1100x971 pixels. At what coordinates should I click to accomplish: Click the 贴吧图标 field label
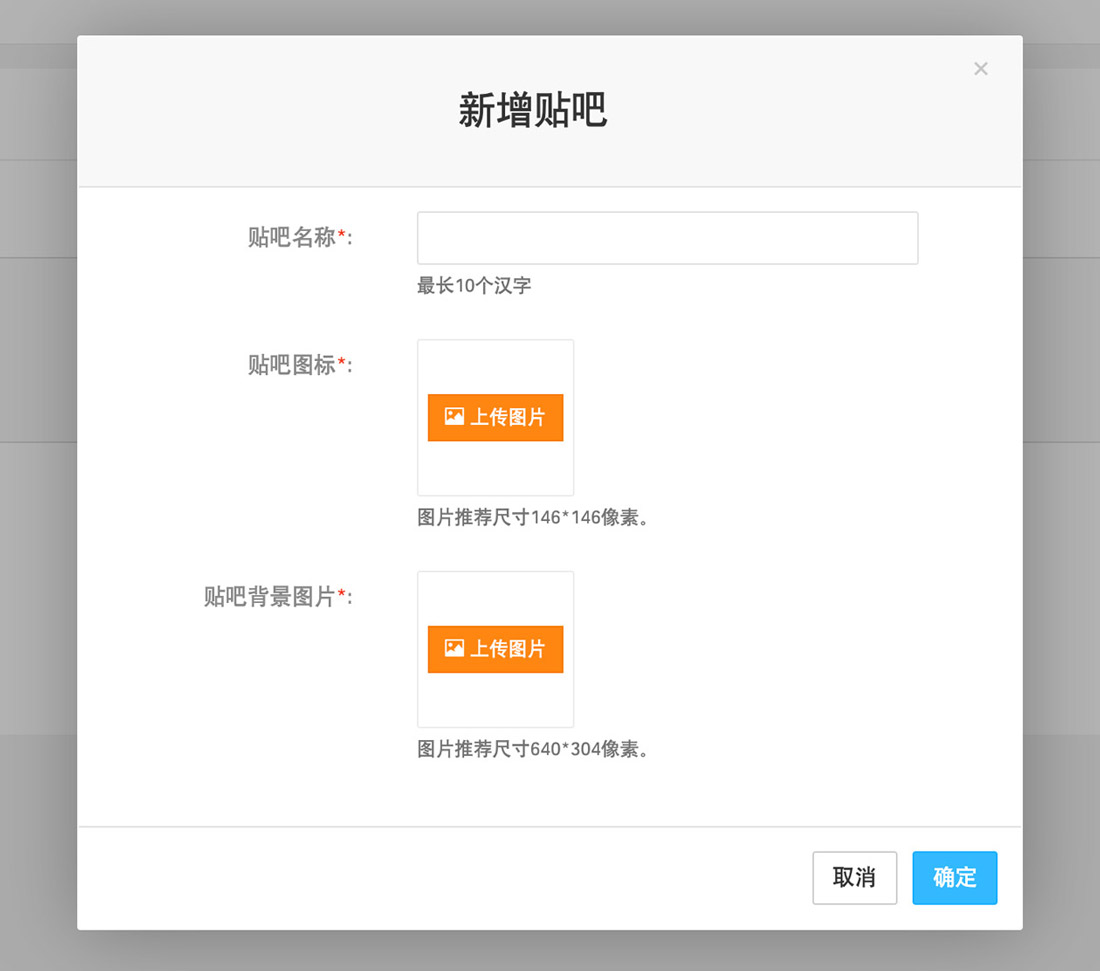pos(291,366)
